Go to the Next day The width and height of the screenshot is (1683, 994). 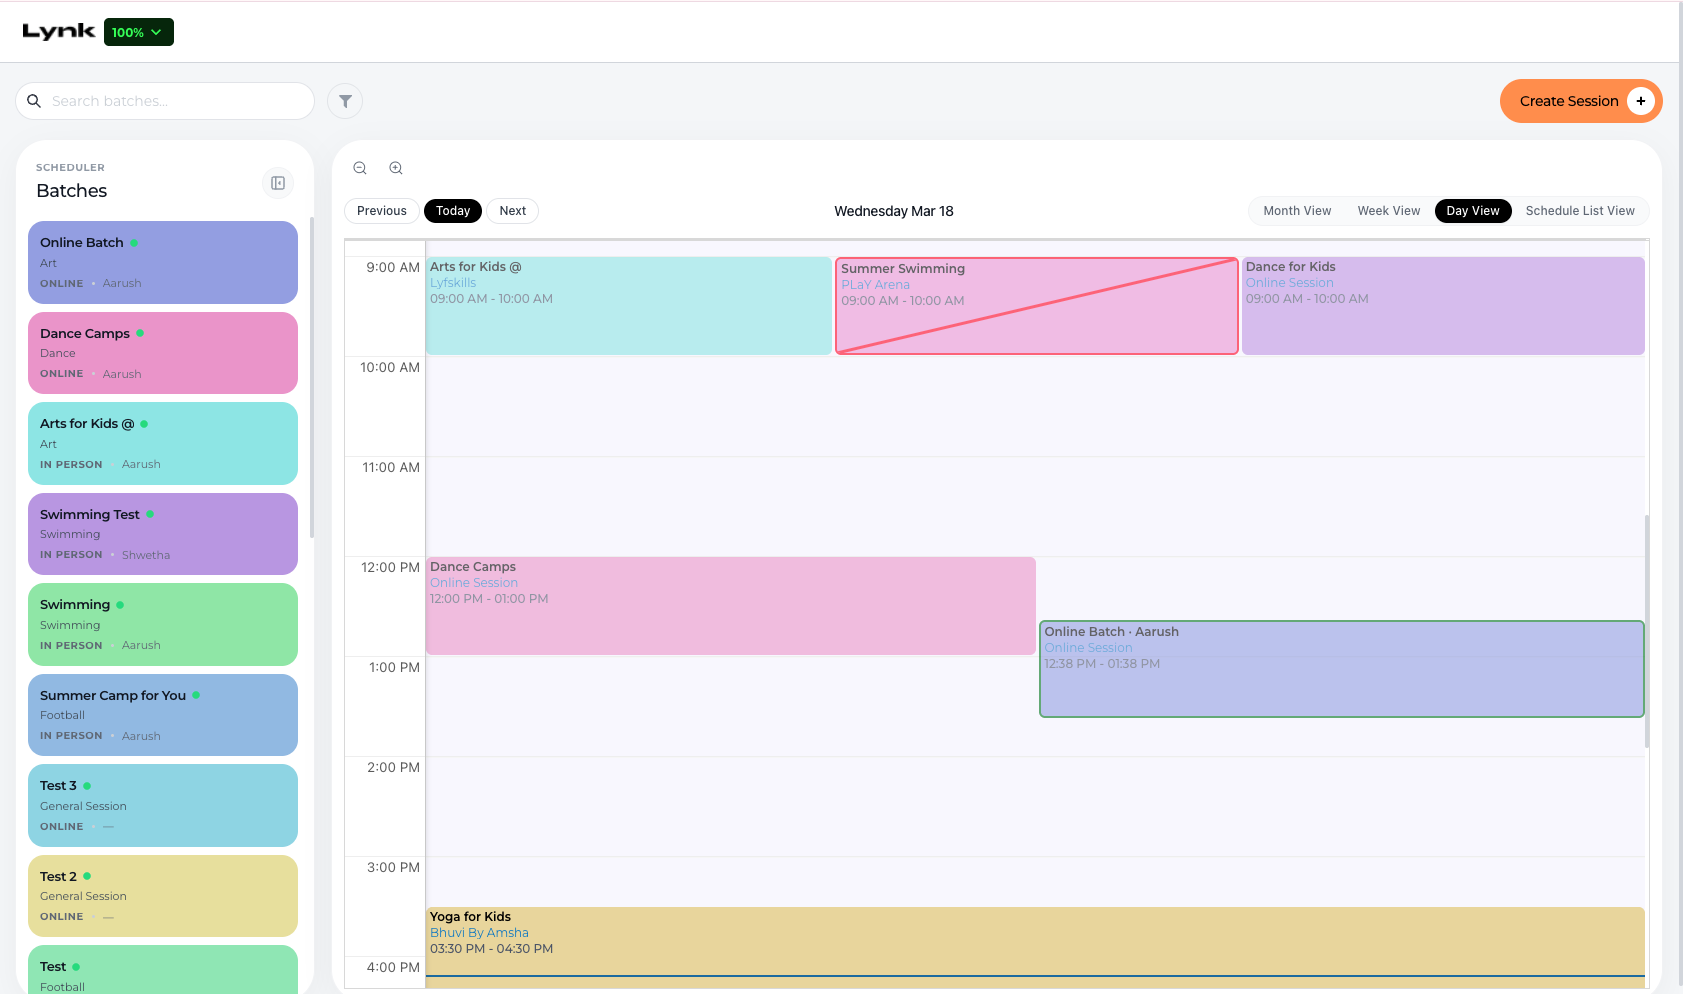click(513, 211)
